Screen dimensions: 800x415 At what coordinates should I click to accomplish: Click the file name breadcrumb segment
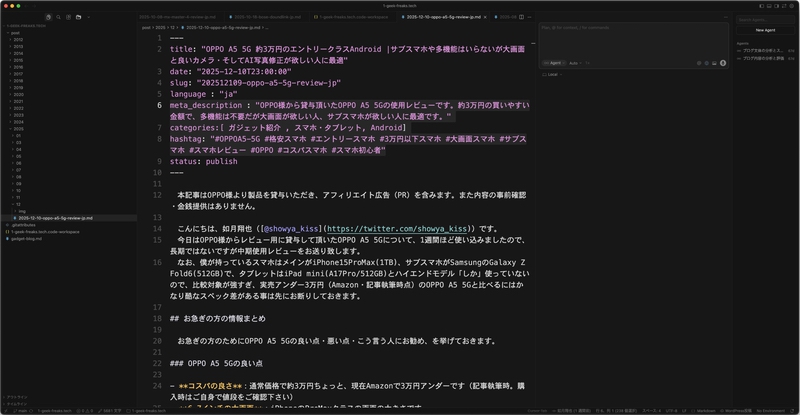(222, 28)
